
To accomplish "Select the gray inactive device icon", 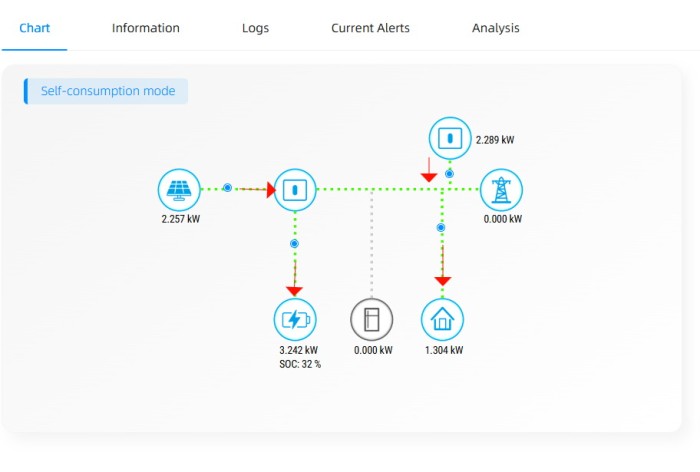I will (x=372, y=320).
